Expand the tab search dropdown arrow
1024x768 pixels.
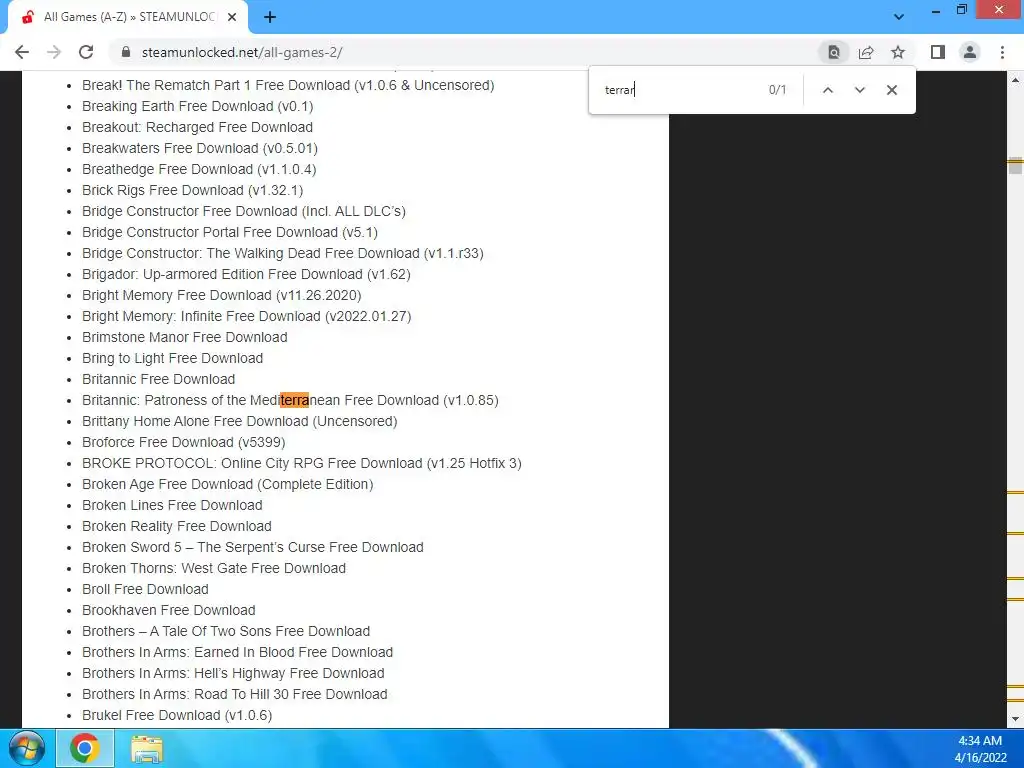coord(899,17)
